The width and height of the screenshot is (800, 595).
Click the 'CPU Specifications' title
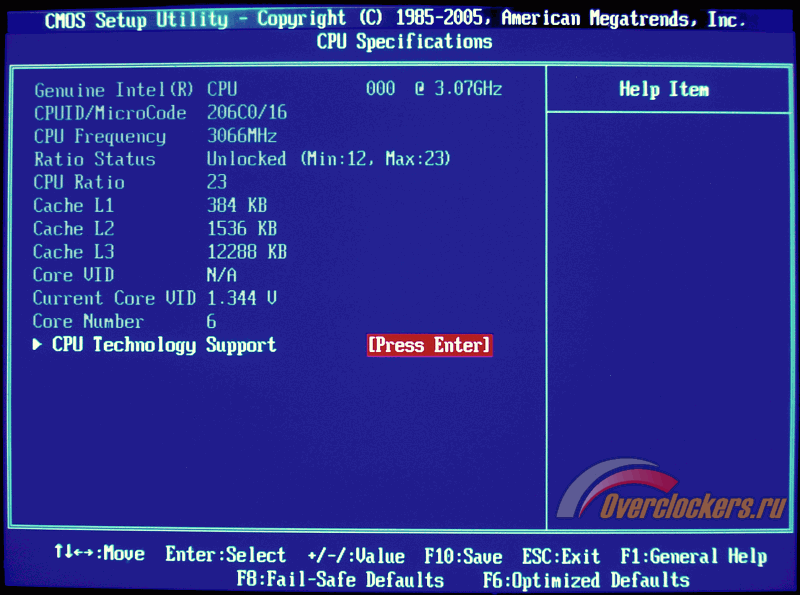pyautogui.click(x=404, y=42)
